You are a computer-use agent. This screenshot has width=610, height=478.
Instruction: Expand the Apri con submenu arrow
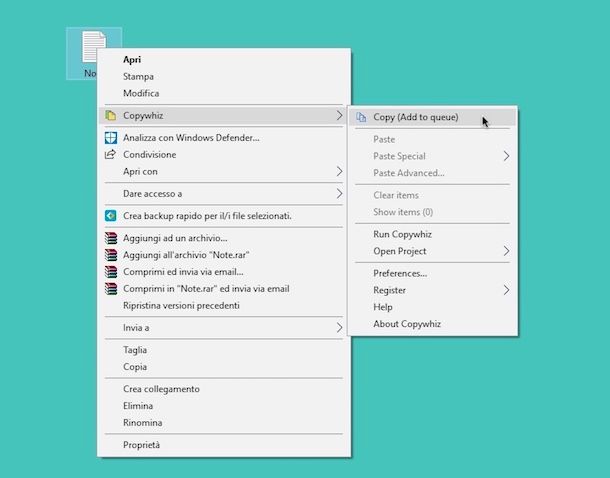(x=339, y=172)
